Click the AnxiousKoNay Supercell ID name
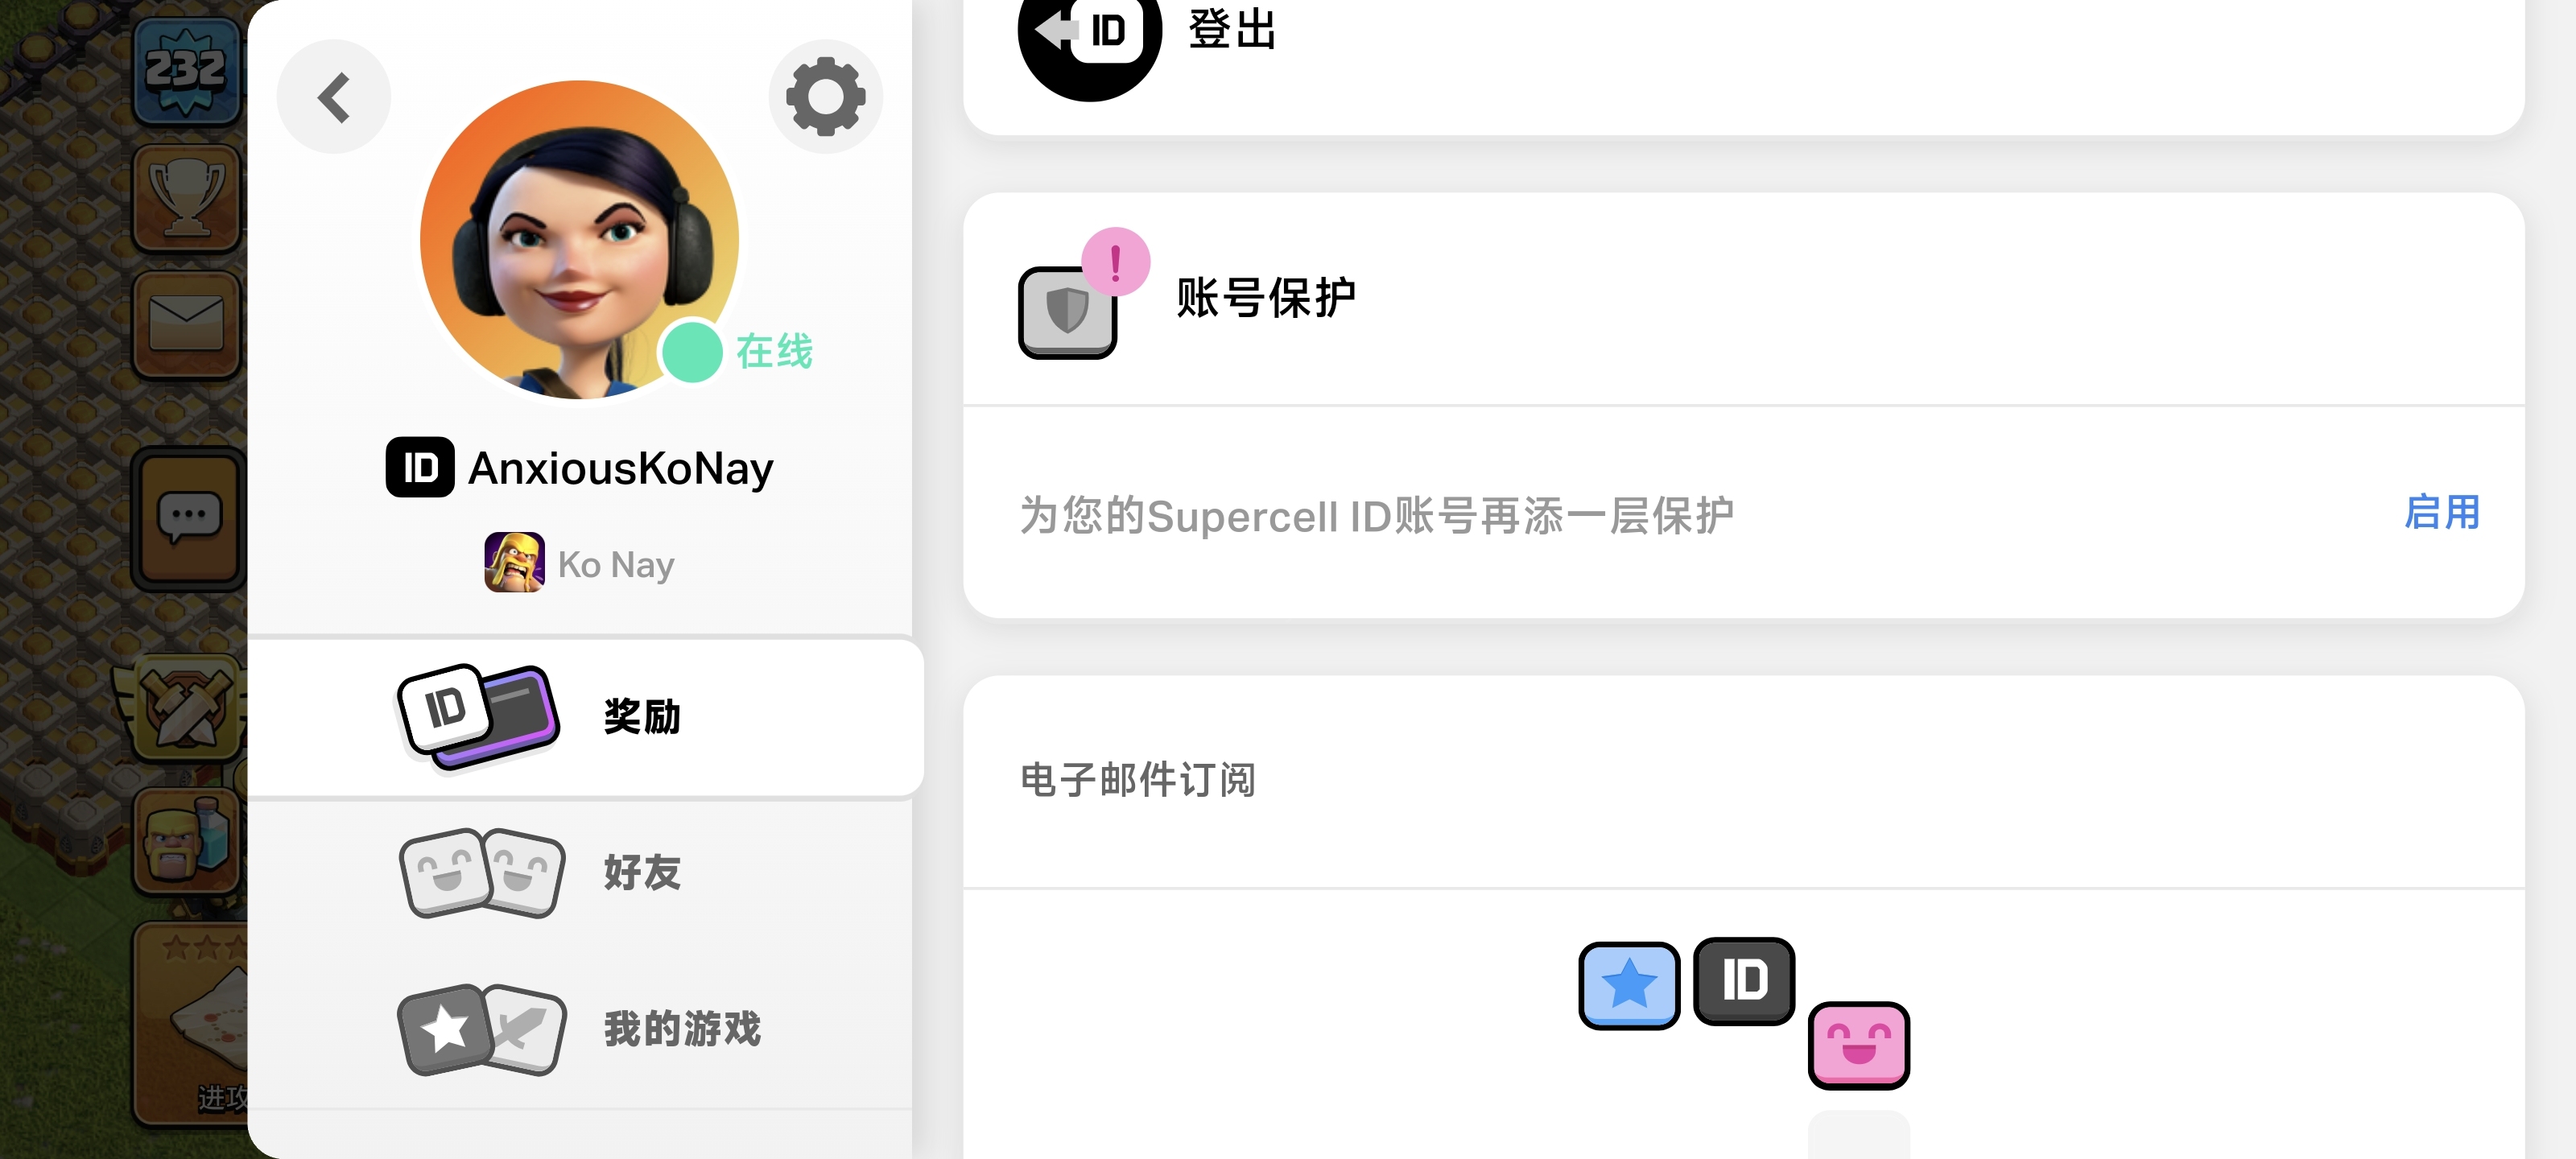The width and height of the screenshot is (2576, 1159). (620, 468)
